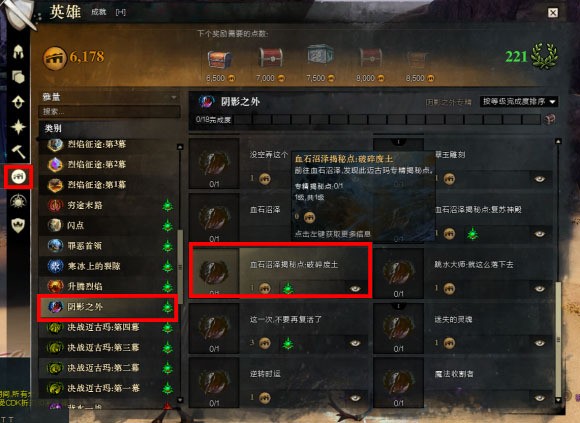This screenshot has height=423, width=580.
Task: Click the shield crown sidebar icon
Action: (18, 225)
